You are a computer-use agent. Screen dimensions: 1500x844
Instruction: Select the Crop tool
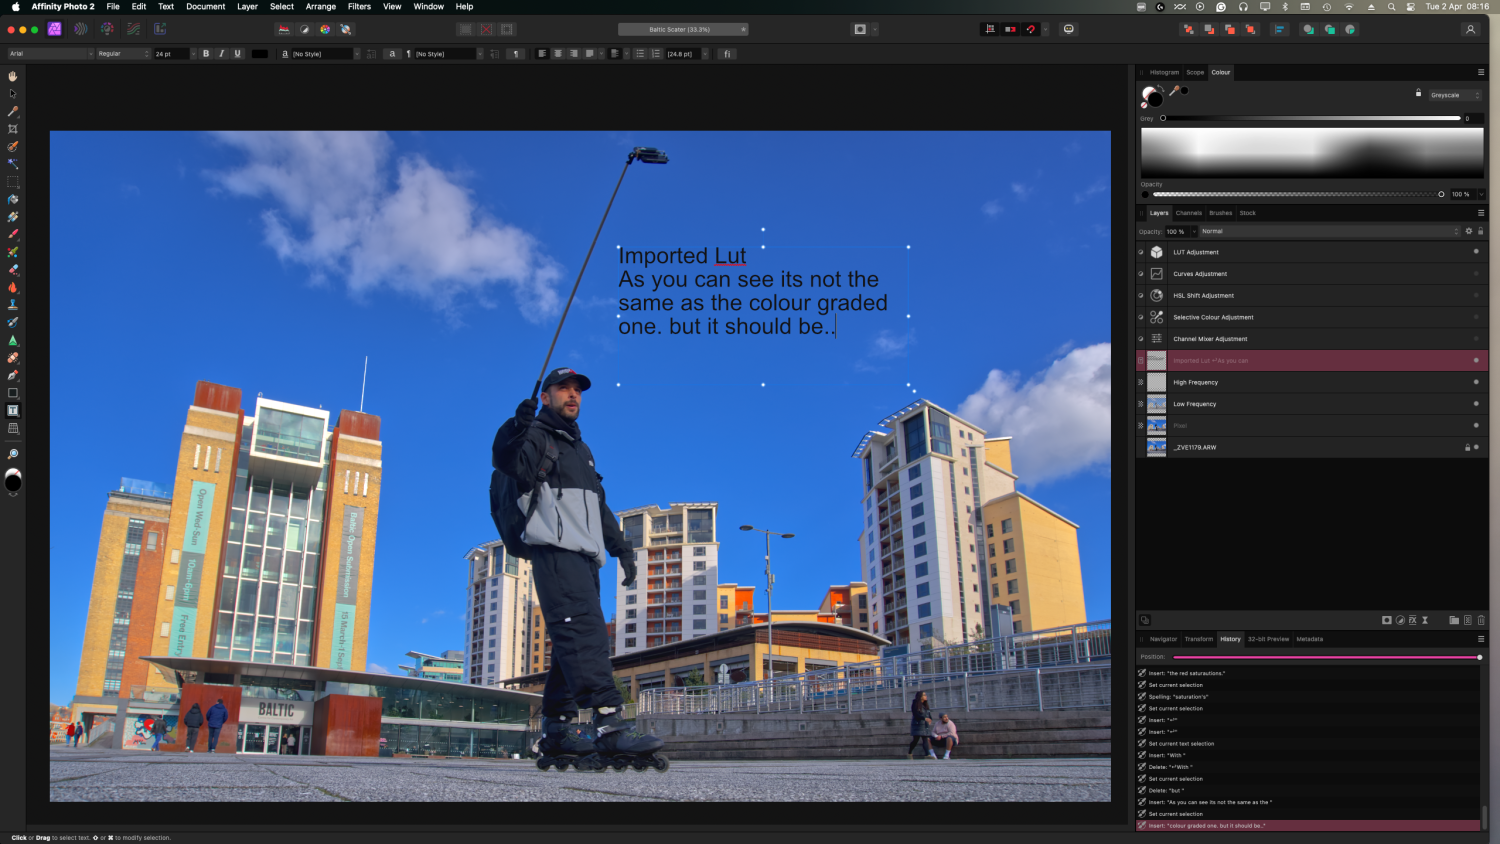click(x=13, y=129)
